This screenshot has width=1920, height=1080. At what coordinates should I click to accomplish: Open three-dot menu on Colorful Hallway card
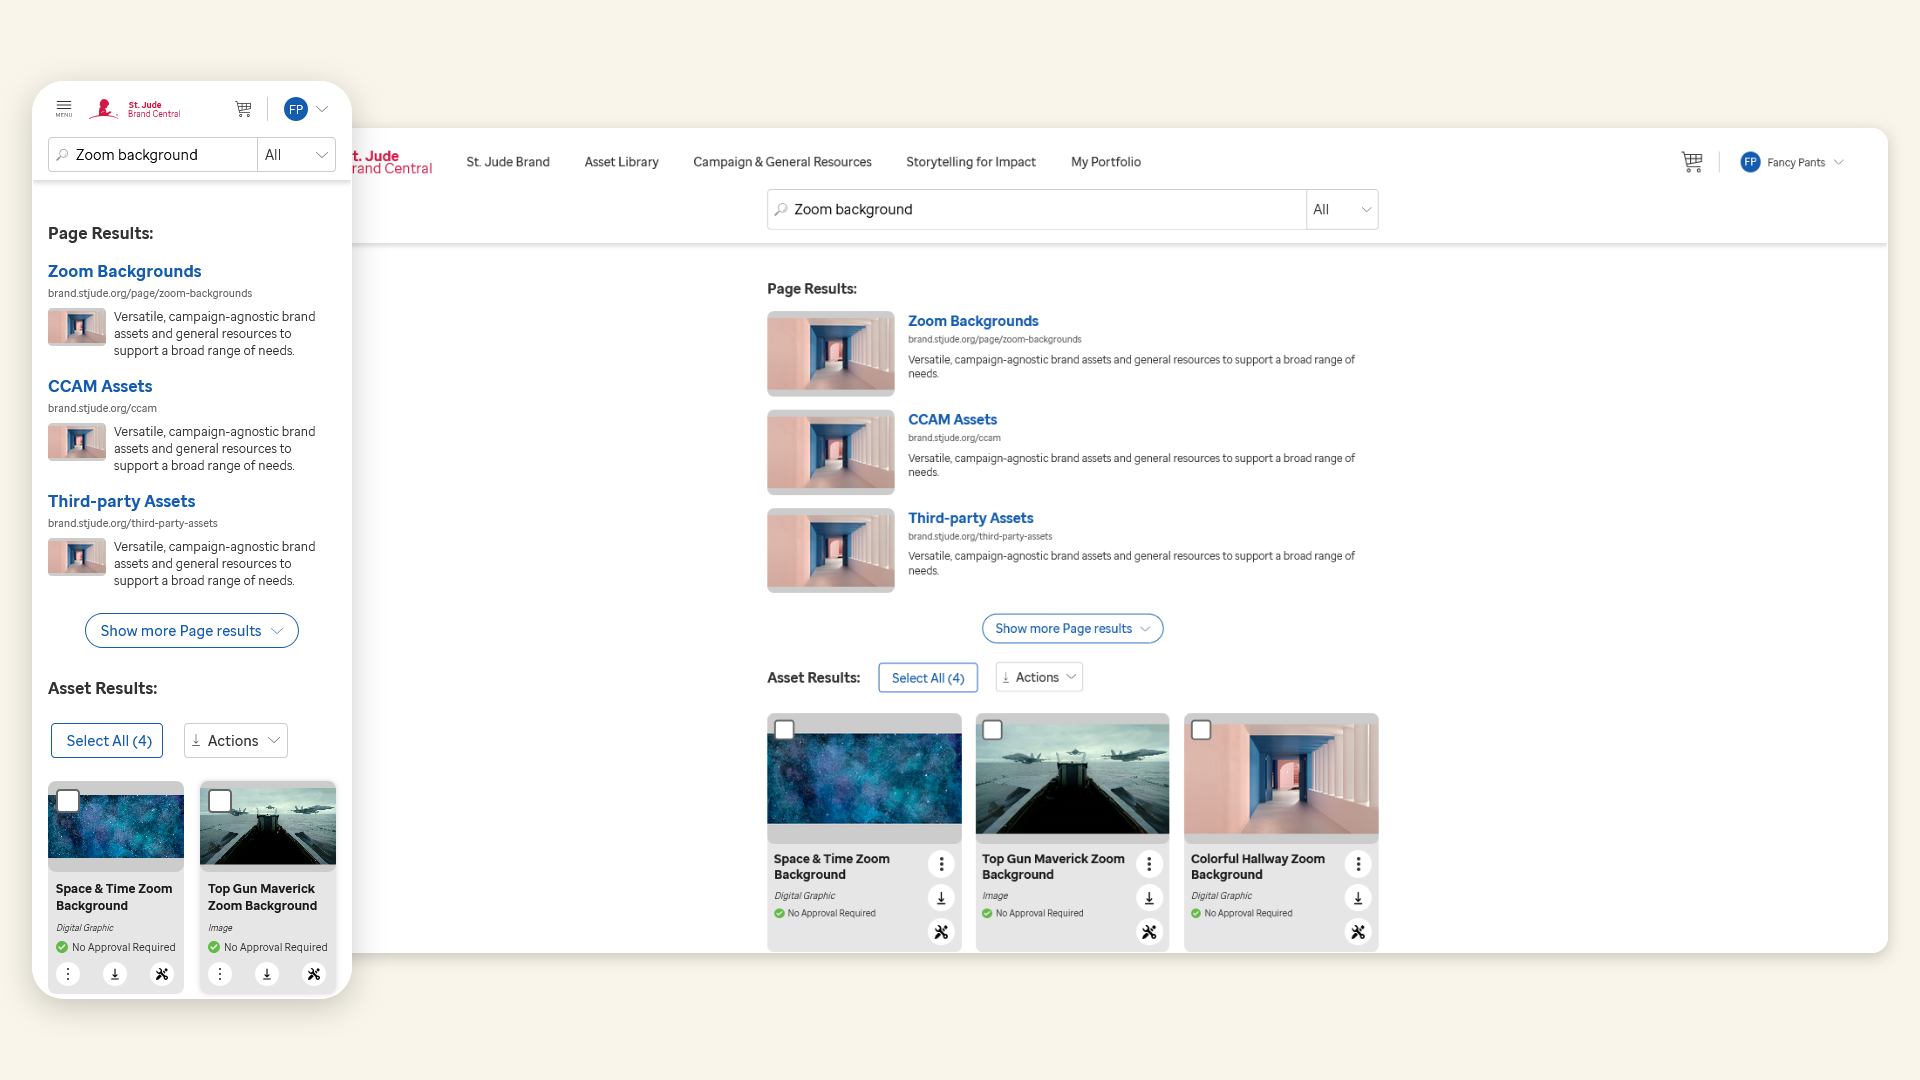coord(1358,864)
